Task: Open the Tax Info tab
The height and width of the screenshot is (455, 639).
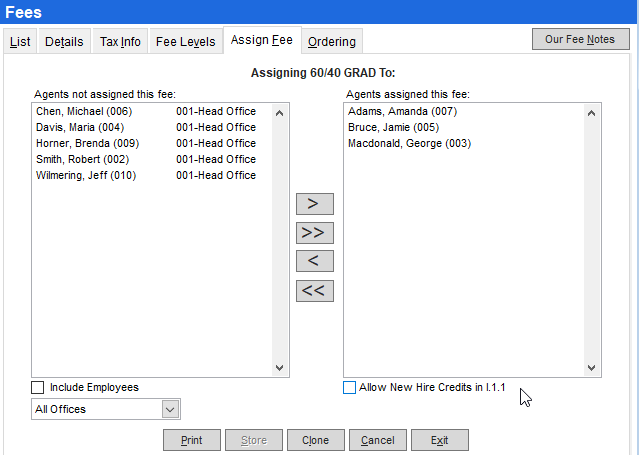Action: point(120,42)
